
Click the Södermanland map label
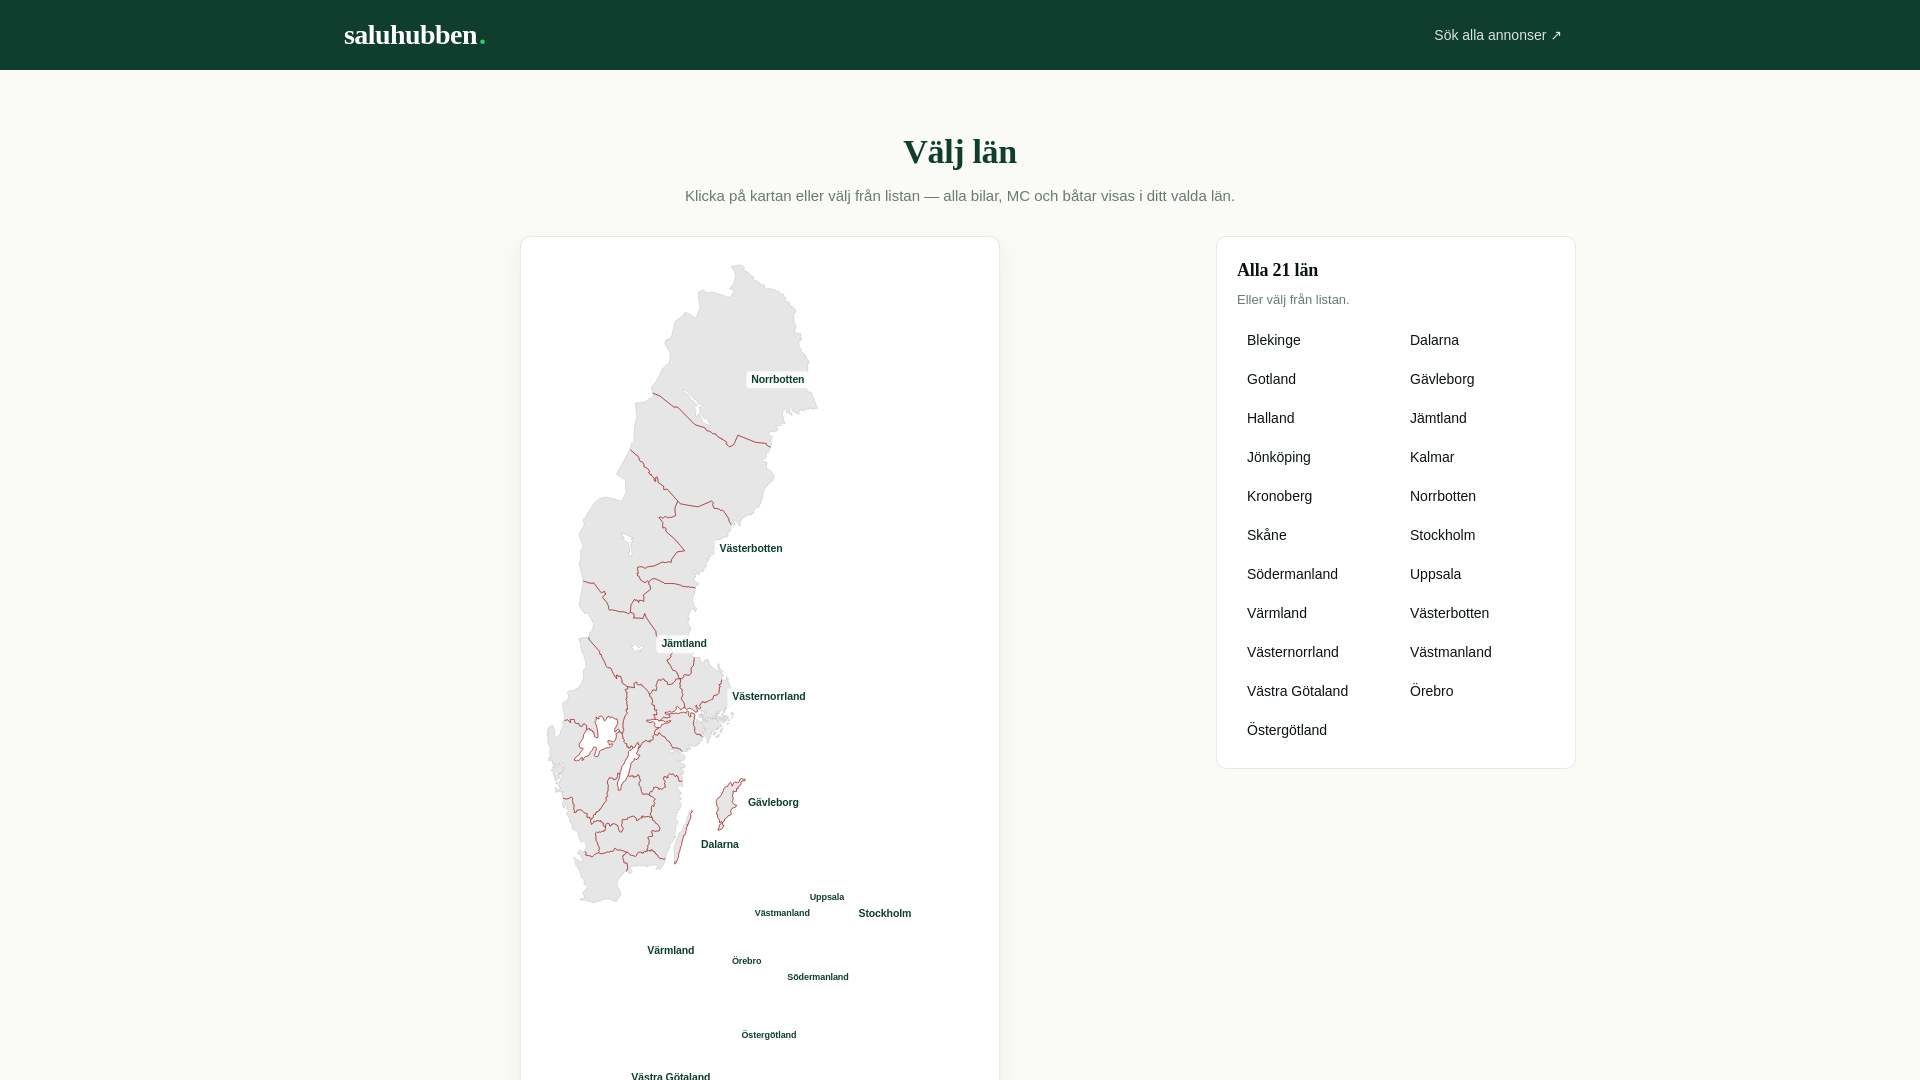tap(818, 978)
